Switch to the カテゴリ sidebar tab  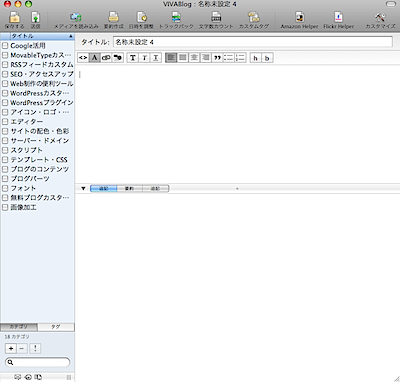pyautogui.click(x=19, y=327)
